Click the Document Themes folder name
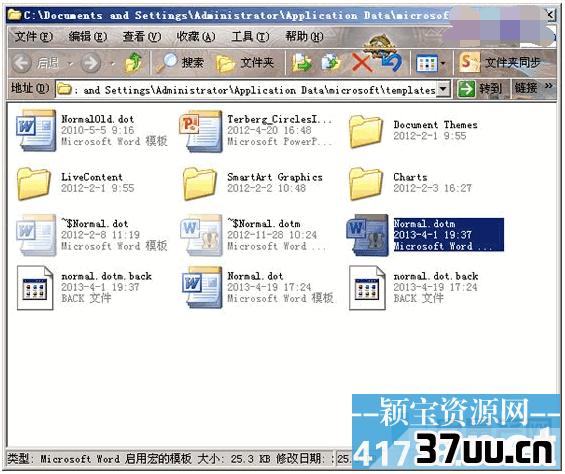The width and height of the screenshot is (565, 474). pyautogui.click(x=435, y=125)
